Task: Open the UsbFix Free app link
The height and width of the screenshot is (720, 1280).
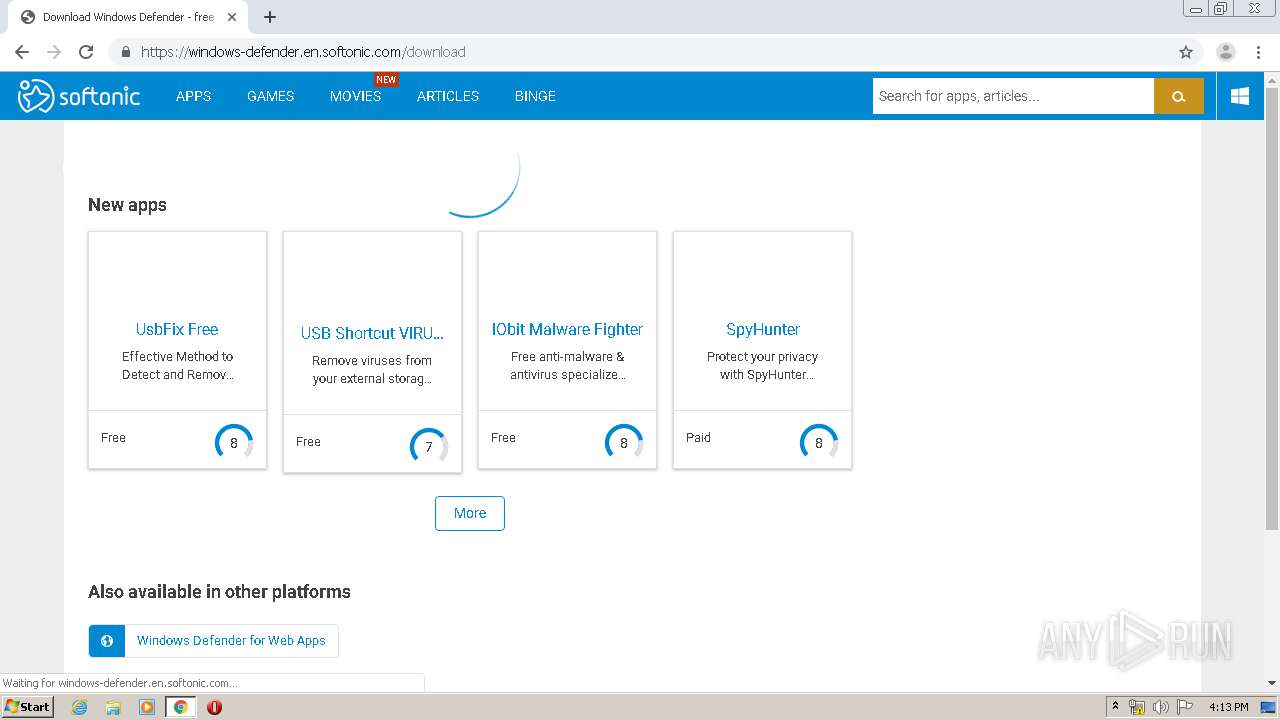Action: [x=177, y=329]
